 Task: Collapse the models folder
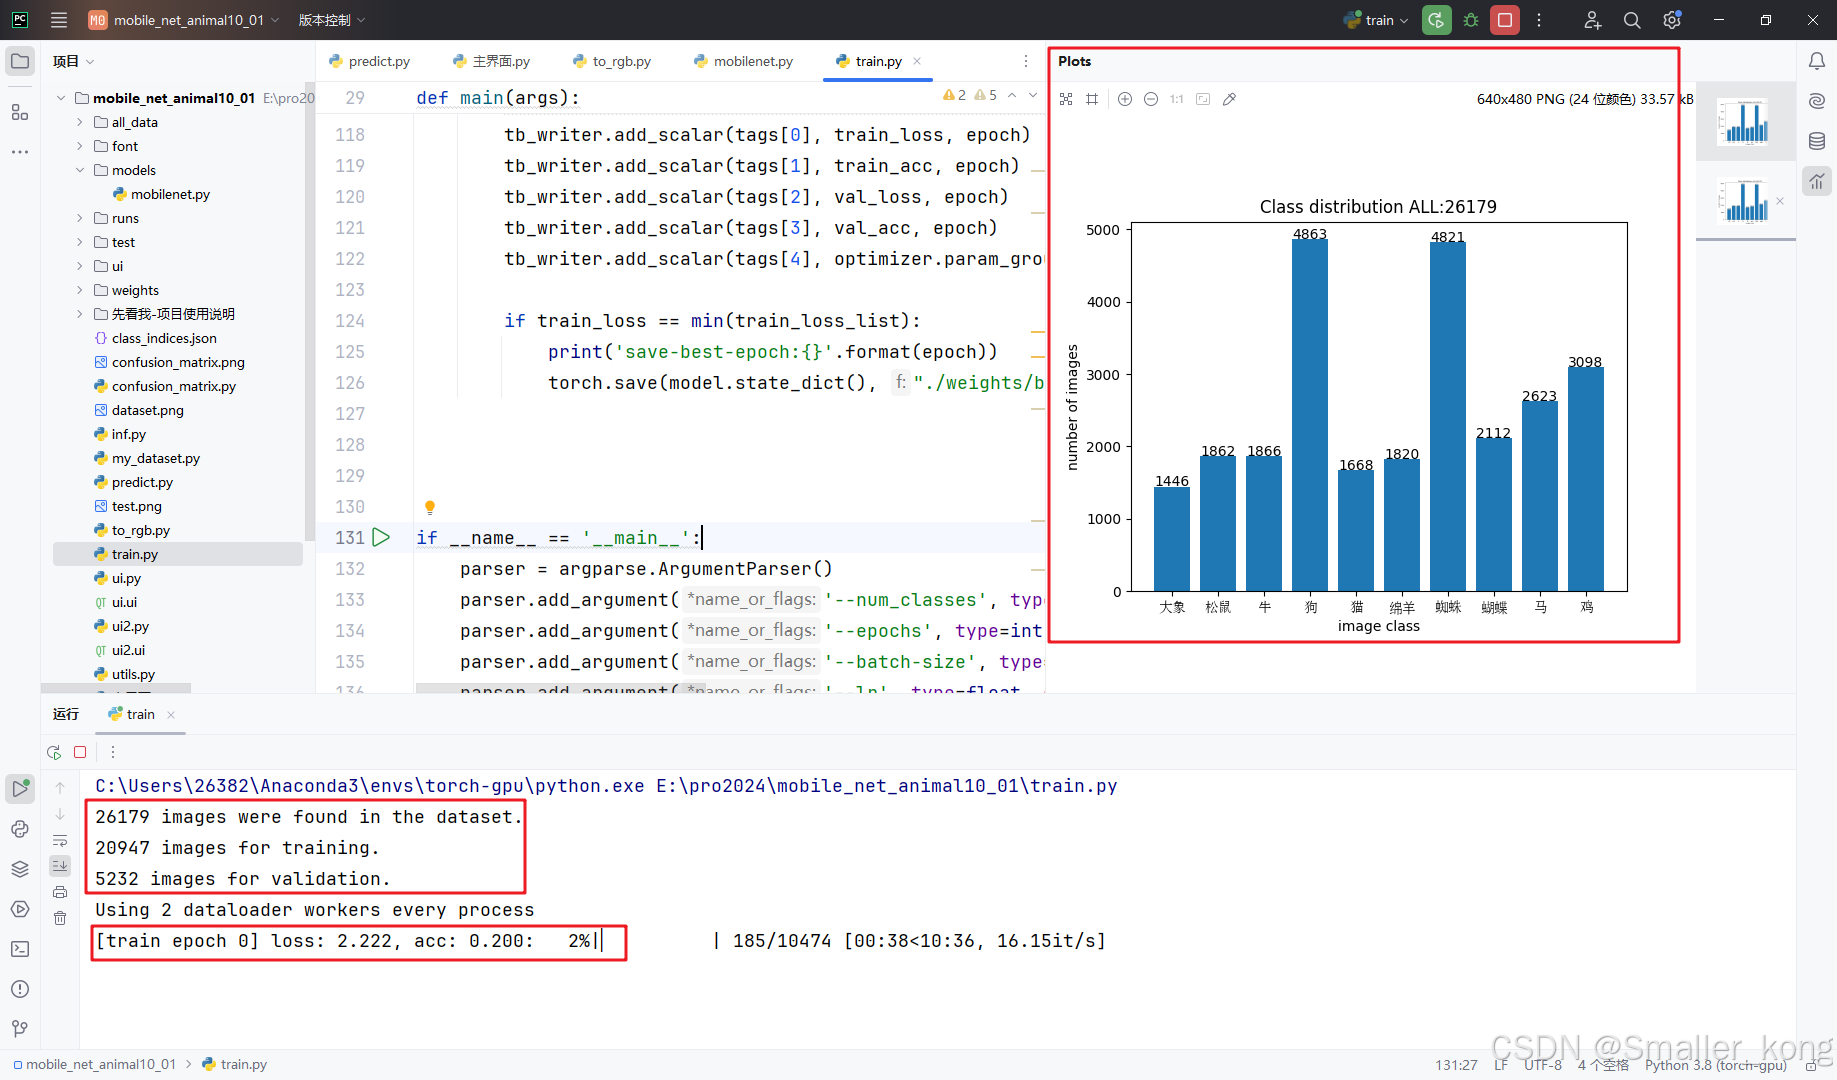click(80, 170)
